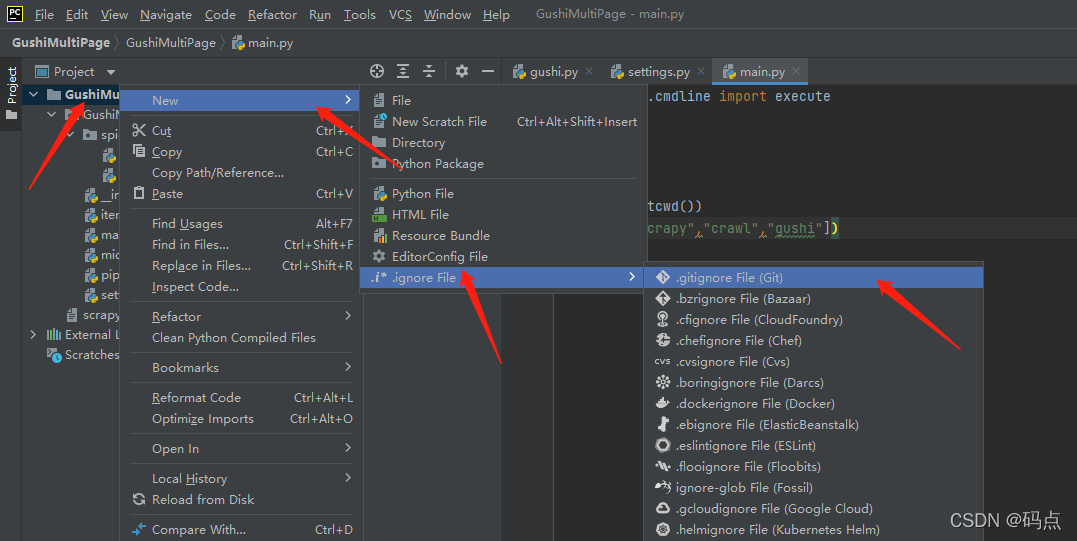Open the File menu
Image resolution: width=1077 pixels, height=541 pixels.
(x=44, y=14)
